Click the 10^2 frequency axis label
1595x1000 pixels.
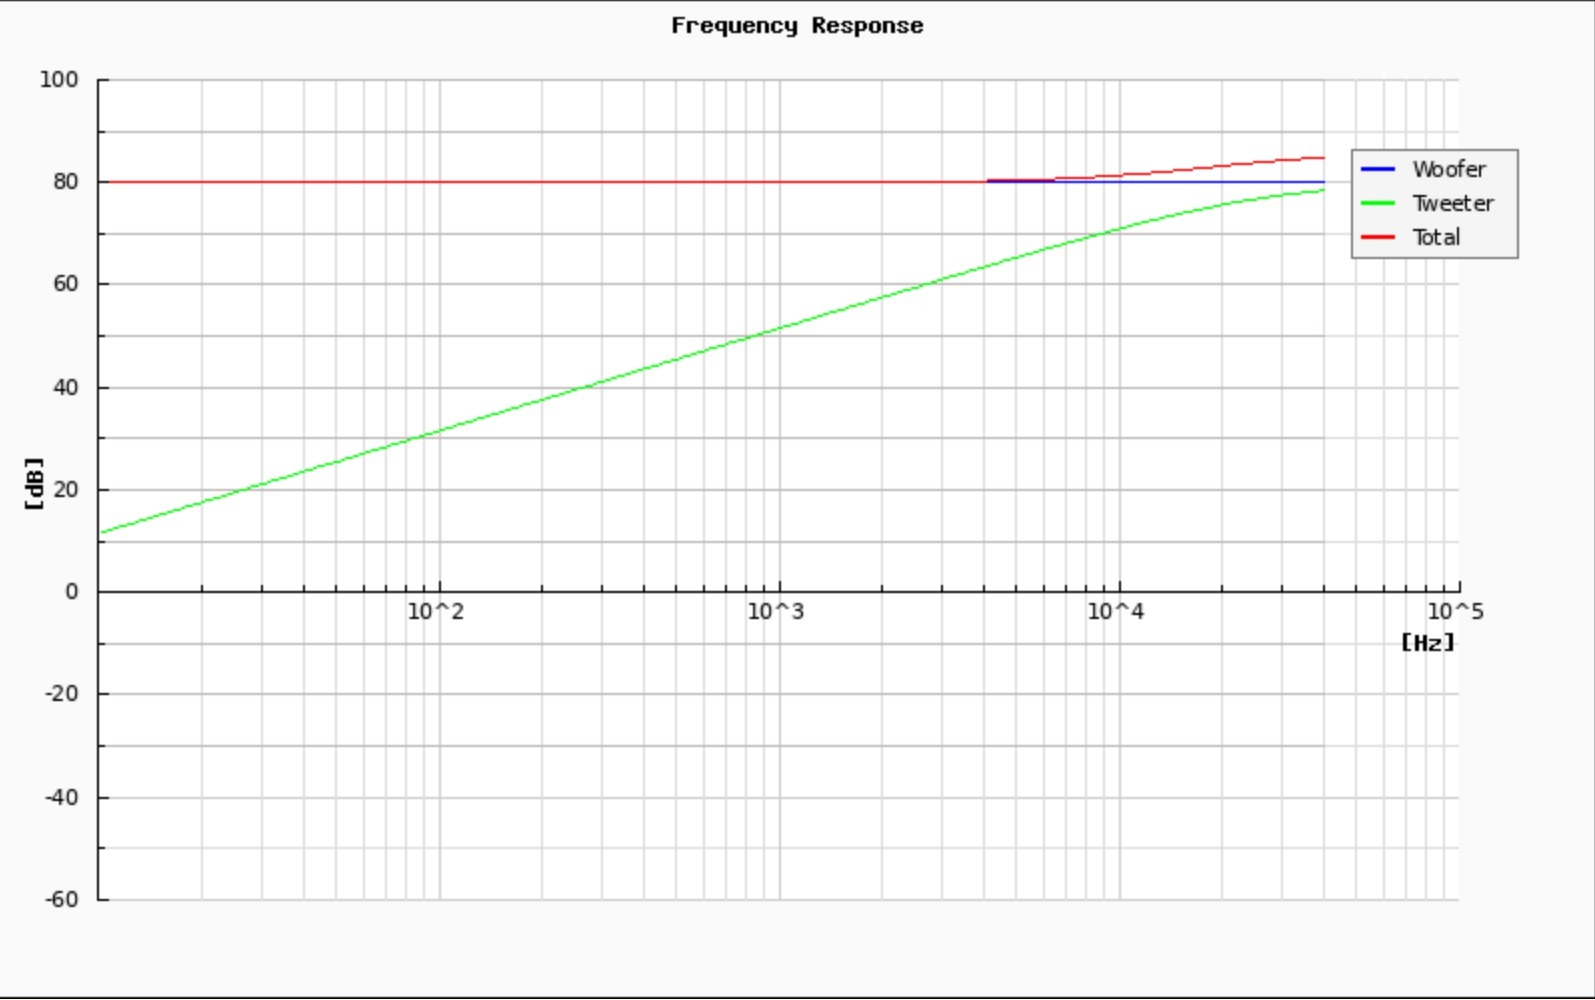(436, 612)
